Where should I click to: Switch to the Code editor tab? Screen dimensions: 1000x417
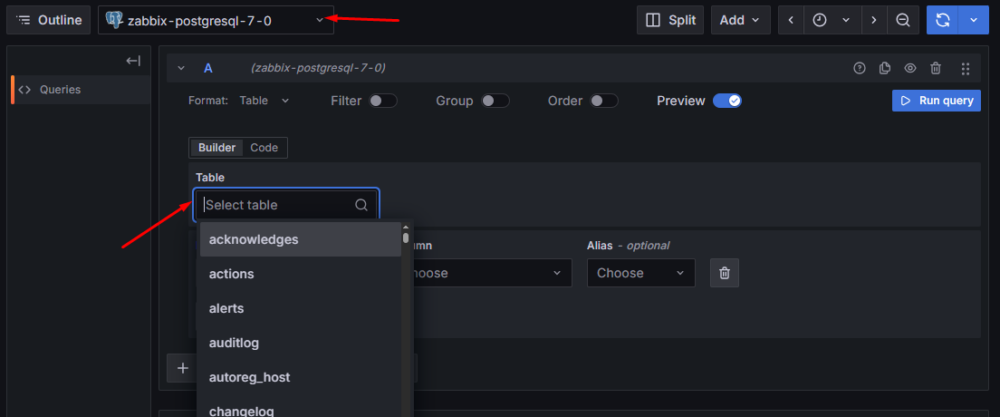pos(264,148)
